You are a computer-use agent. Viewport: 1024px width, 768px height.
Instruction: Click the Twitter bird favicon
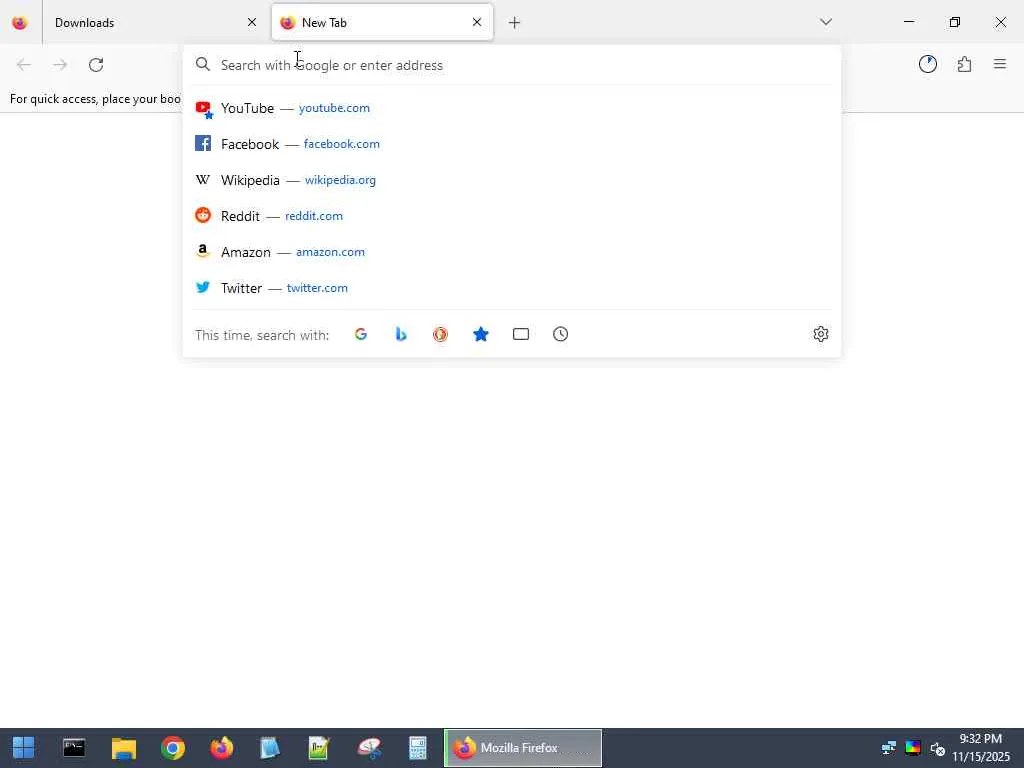(x=203, y=287)
